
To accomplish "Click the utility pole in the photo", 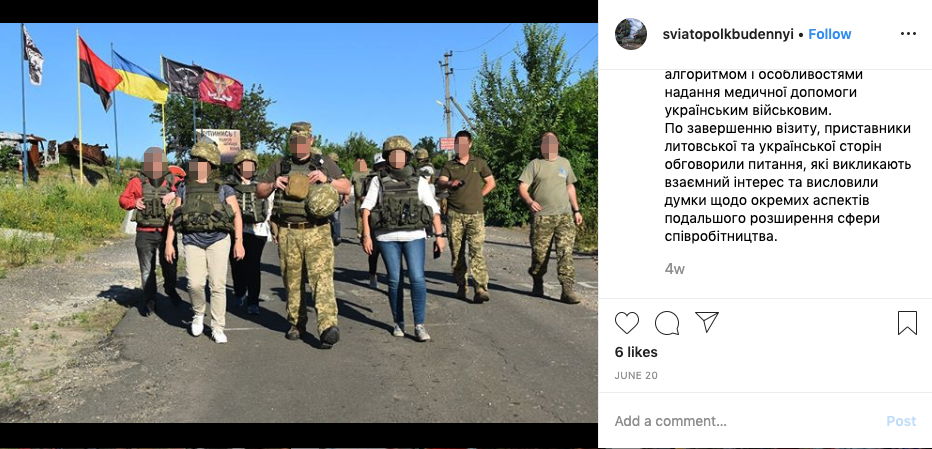I will pyautogui.click(x=448, y=94).
